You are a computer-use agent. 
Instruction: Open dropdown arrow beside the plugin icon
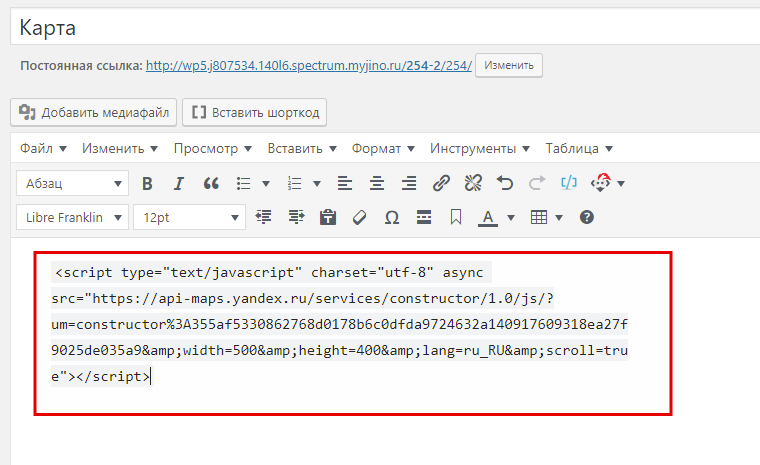point(621,183)
